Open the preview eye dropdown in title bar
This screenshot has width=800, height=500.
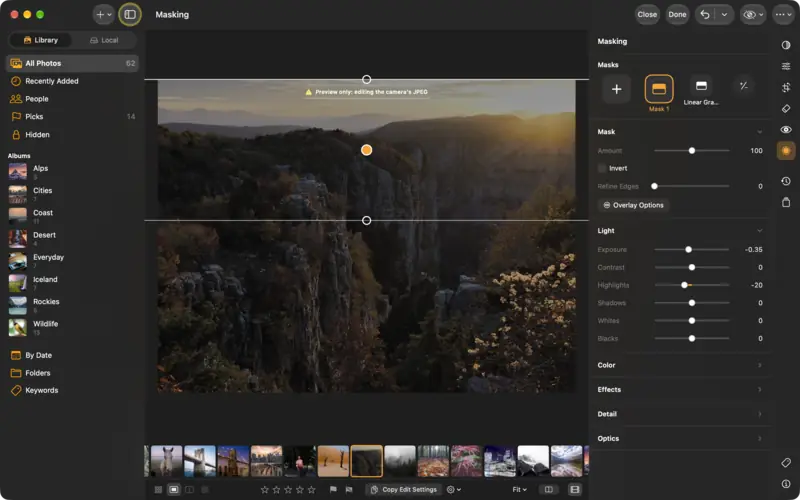tap(753, 15)
